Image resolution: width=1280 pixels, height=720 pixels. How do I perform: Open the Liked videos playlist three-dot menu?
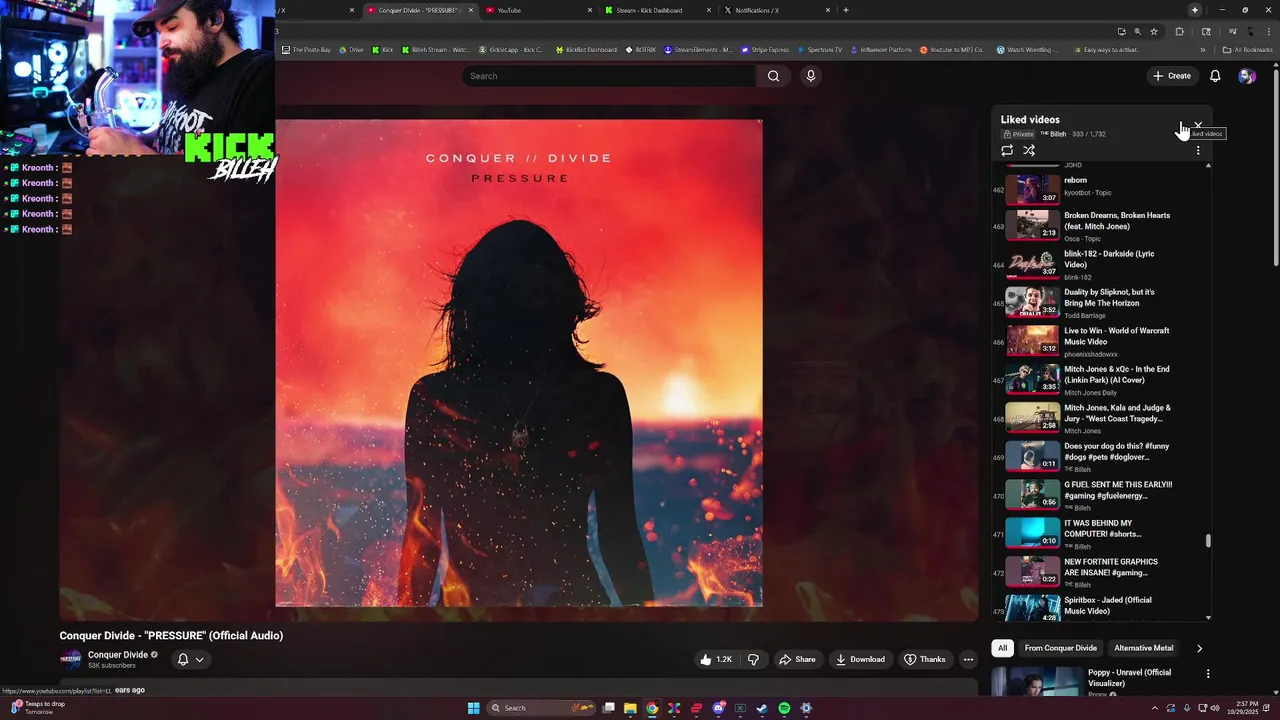[1198, 151]
